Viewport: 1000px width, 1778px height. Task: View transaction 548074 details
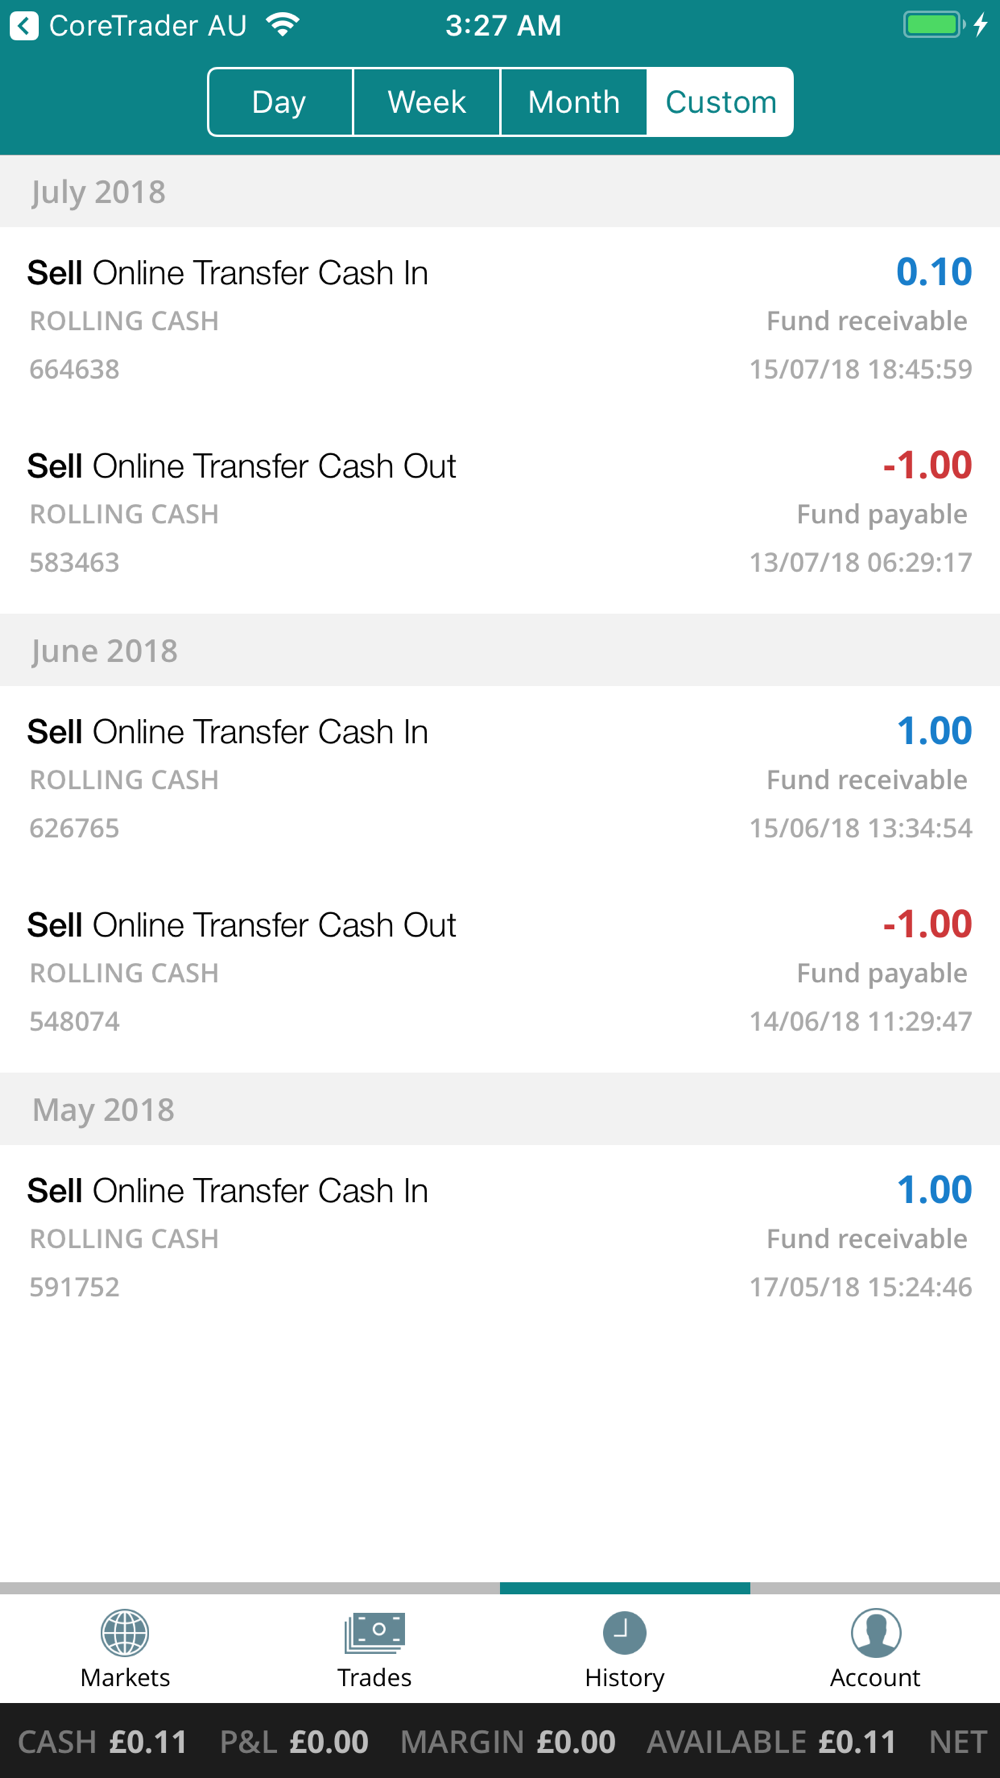tap(500, 973)
